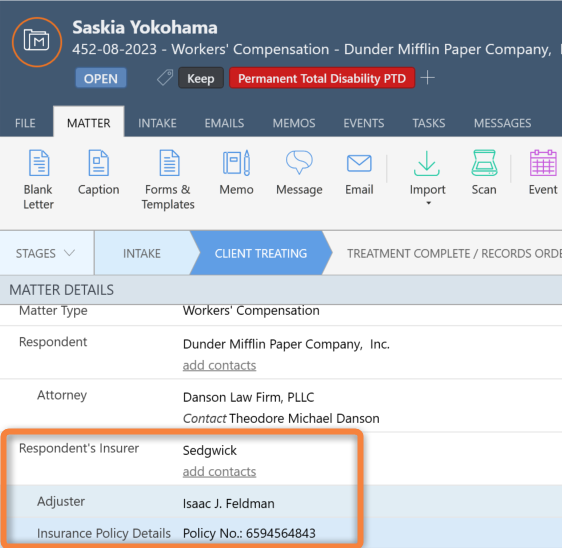Screen dimensions: 562x548
Task: Open the EMAILS tab
Action: click(224, 123)
